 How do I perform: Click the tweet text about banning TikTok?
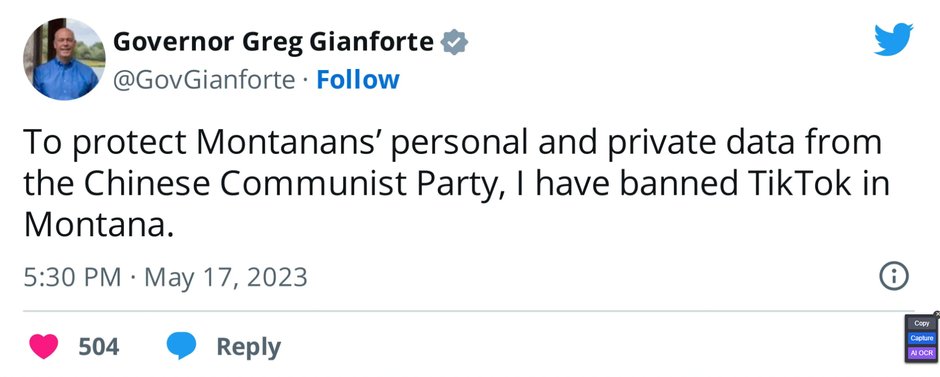[x=456, y=183]
